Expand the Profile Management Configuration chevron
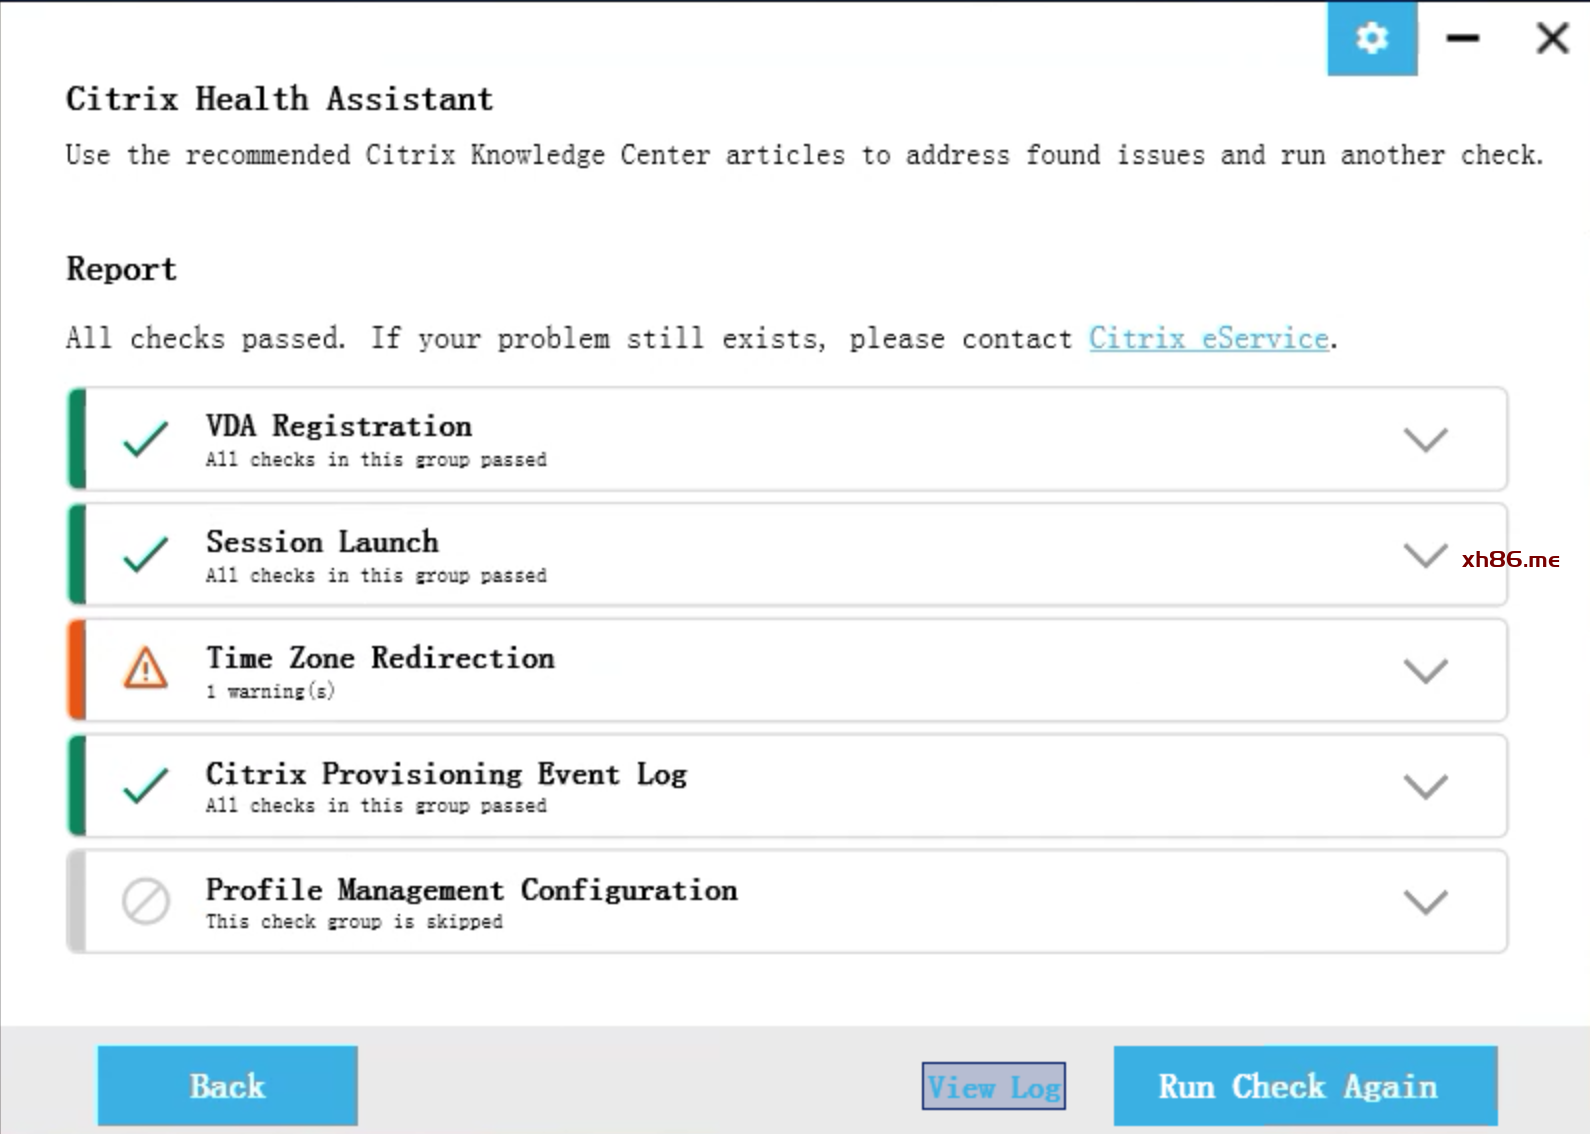Viewport: 1590px width, 1134px height. (1425, 902)
